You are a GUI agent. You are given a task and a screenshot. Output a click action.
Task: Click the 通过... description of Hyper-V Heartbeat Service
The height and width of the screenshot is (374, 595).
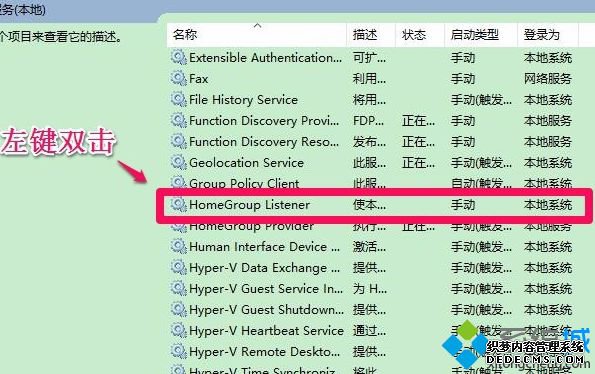(369, 331)
